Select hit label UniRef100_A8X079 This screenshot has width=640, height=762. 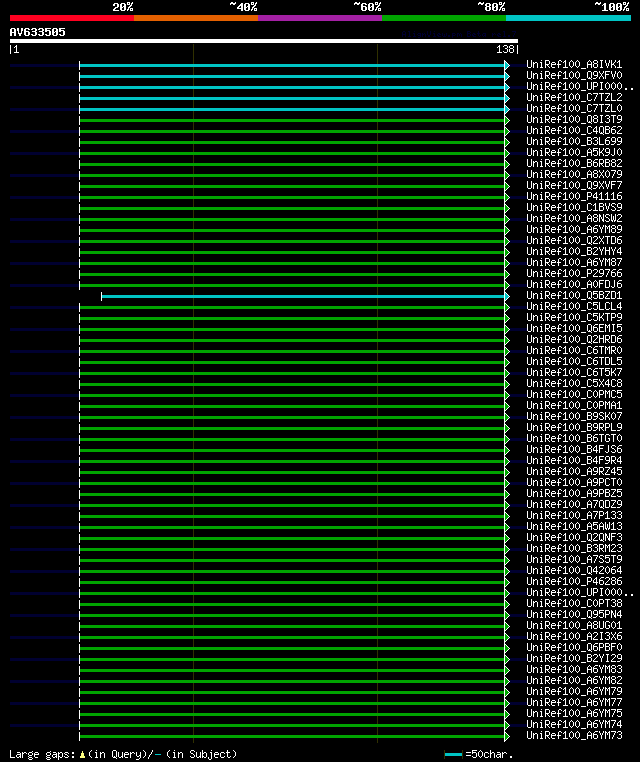(574, 174)
